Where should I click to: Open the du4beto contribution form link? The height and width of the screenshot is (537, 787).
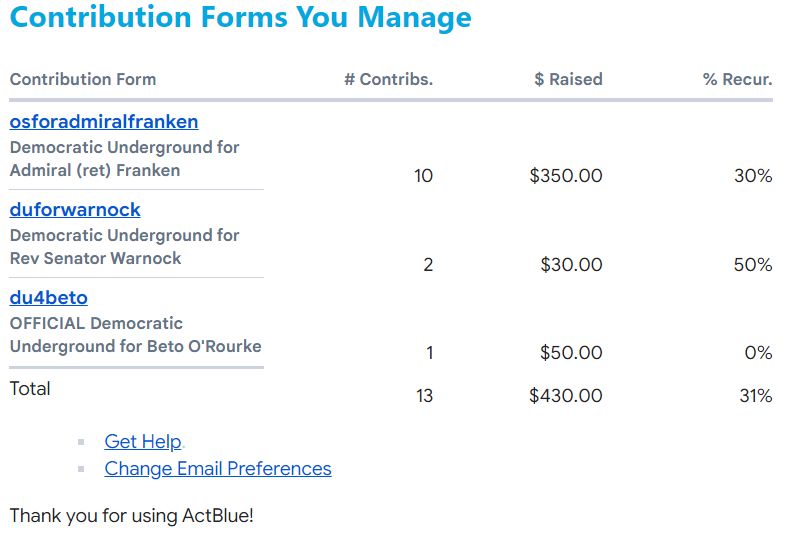click(49, 298)
